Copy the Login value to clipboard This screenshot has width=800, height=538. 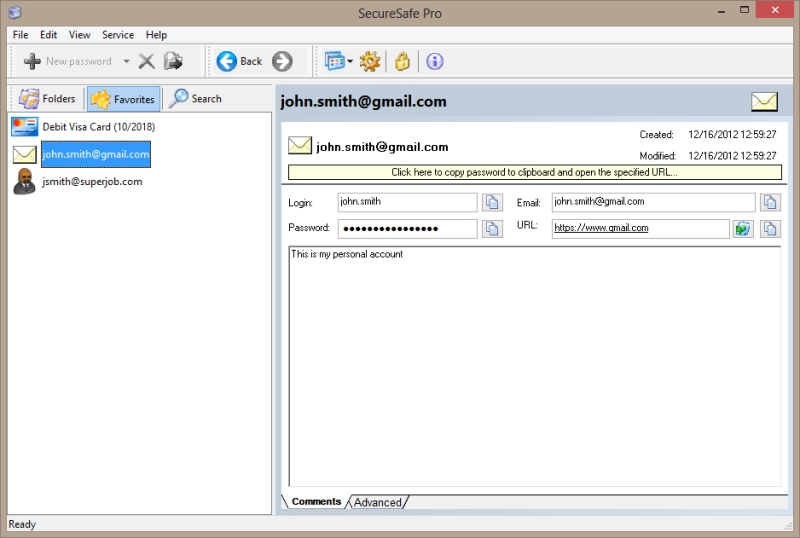492,202
